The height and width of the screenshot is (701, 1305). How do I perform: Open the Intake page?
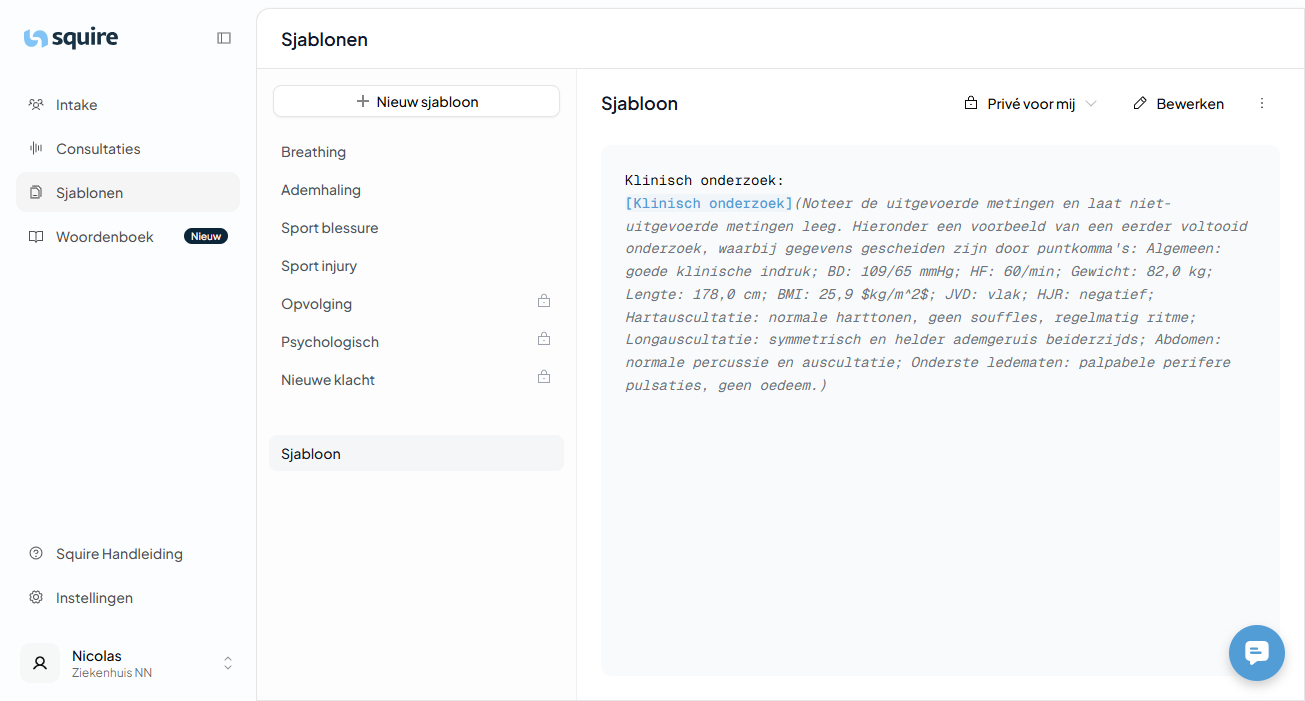(128, 105)
